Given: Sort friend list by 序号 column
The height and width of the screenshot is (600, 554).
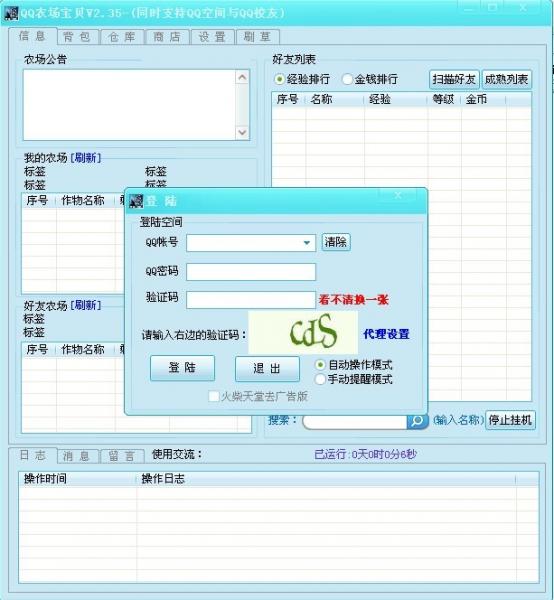Looking at the screenshot, I should pyautogui.click(x=288, y=99).
